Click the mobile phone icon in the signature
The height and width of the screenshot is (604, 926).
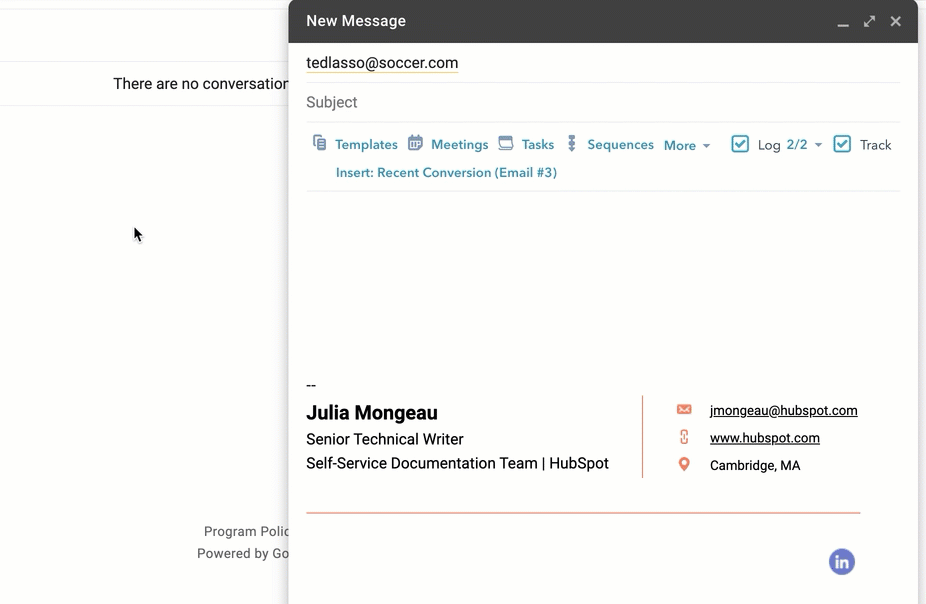pyautogui.click(x=683, y=437)
